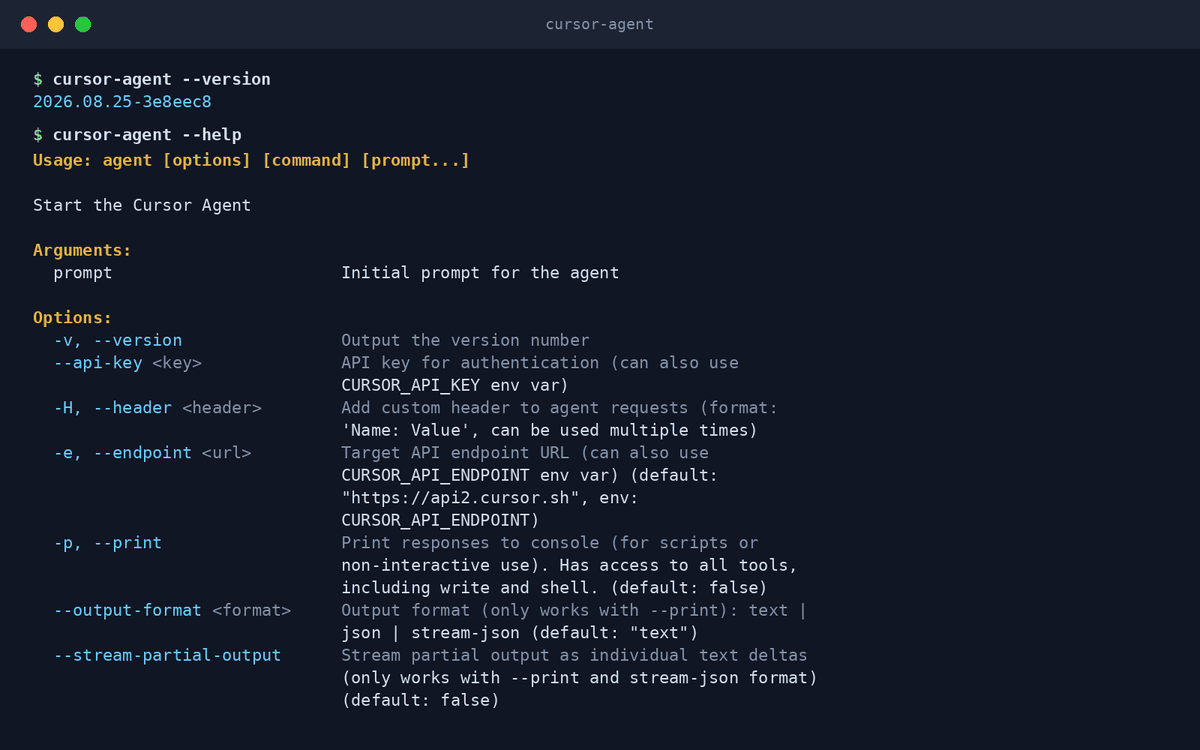Screen dimensions: 1200x750
Task: Click 'Initial prompt for the agent' description
Action: pos(480,272)
